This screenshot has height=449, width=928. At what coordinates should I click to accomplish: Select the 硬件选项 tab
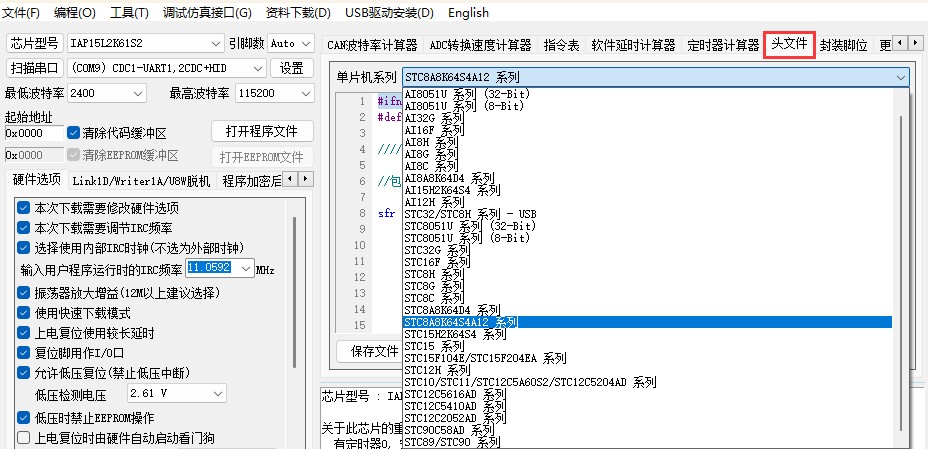[37, 180]
